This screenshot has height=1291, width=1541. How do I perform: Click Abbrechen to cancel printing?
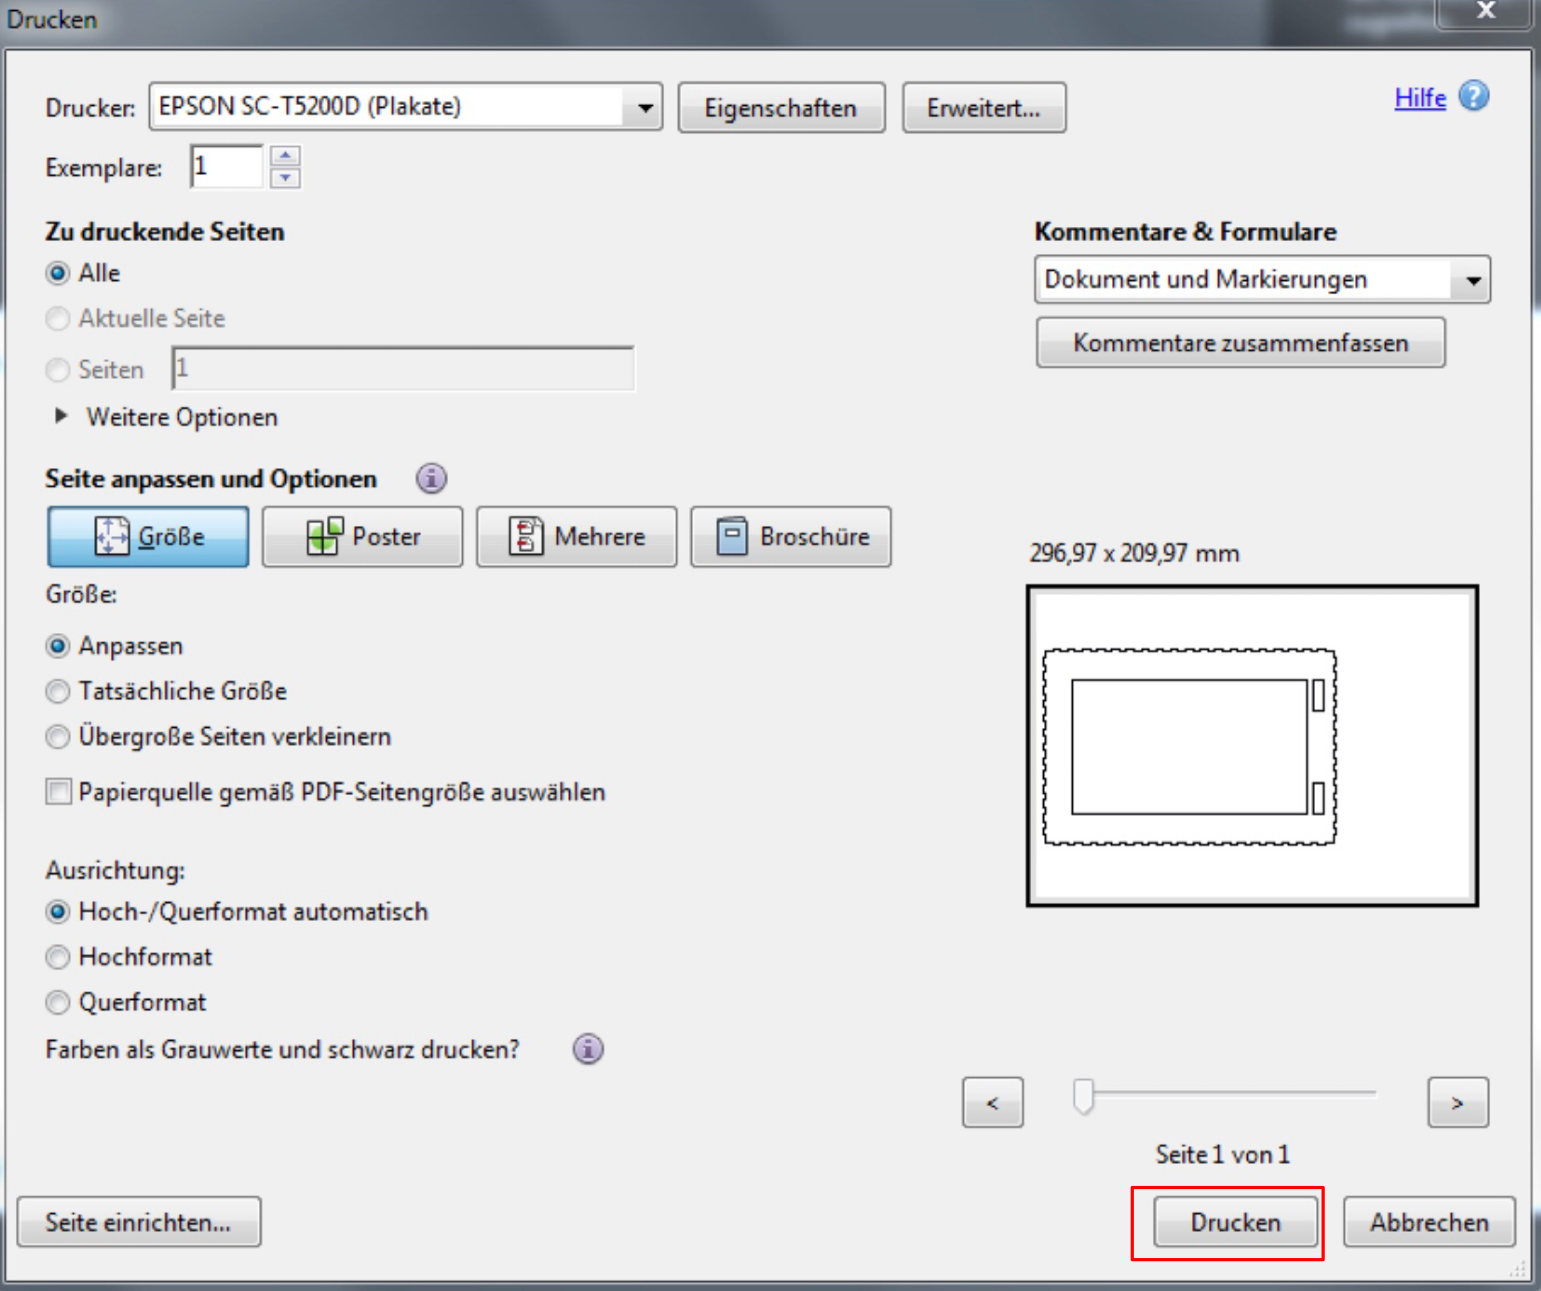pyautogui.click(x=1429, y=1222)
